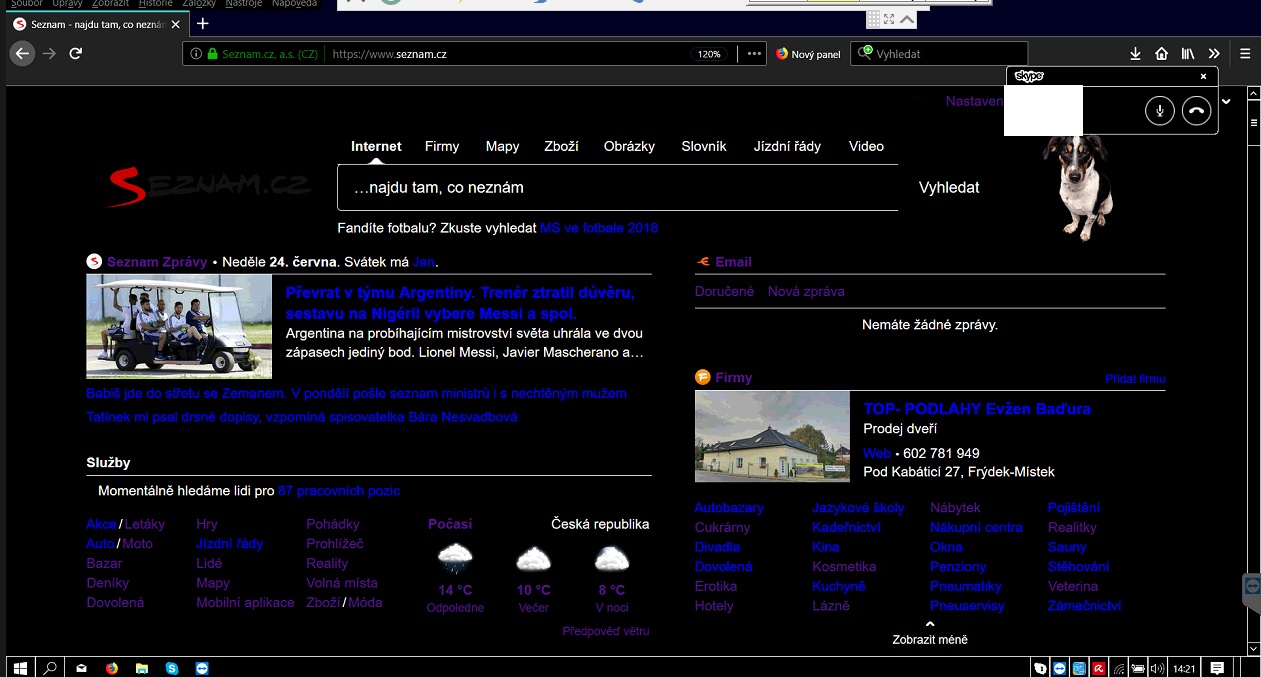Click the golf cart news thumbnail
The height and width of the screenshot is (677, 1261).
tap(179, 327)
